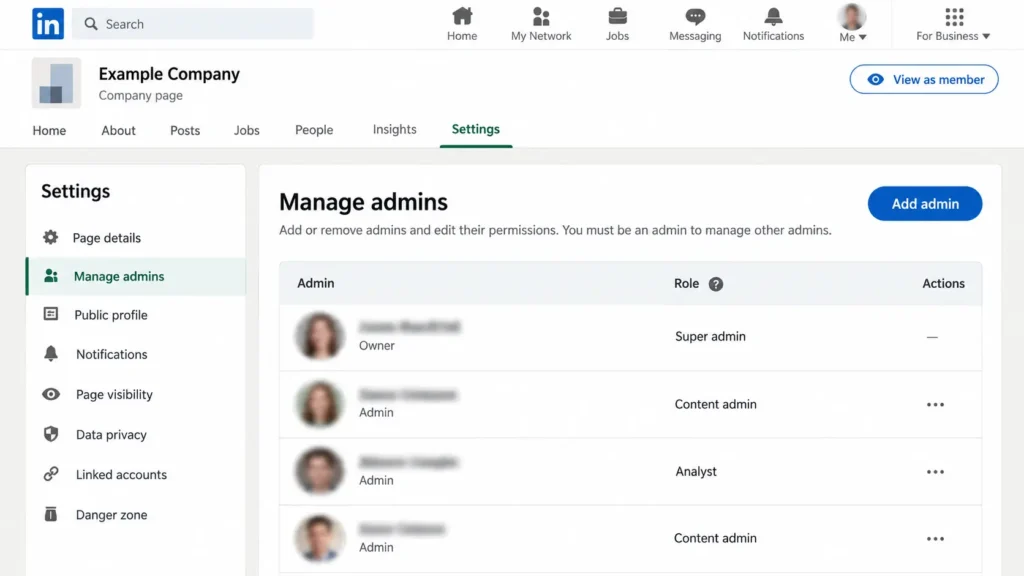Open actions menu for first Content admin
The height and width of the screenshot is (576, 1024).
click(x=935, y=405)
